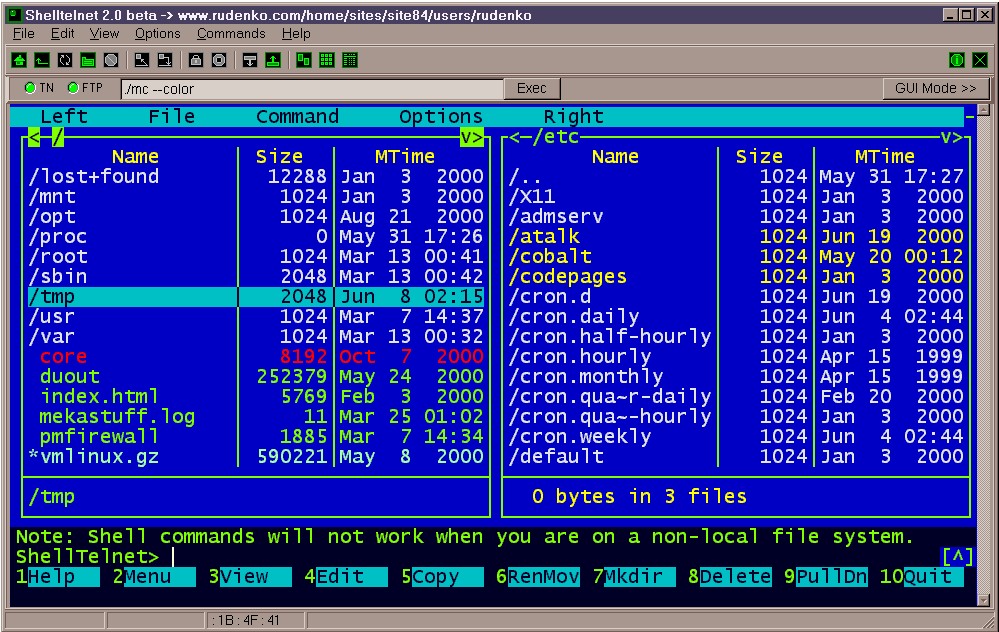Open the Options menu in the menu bar

[157, 34]
